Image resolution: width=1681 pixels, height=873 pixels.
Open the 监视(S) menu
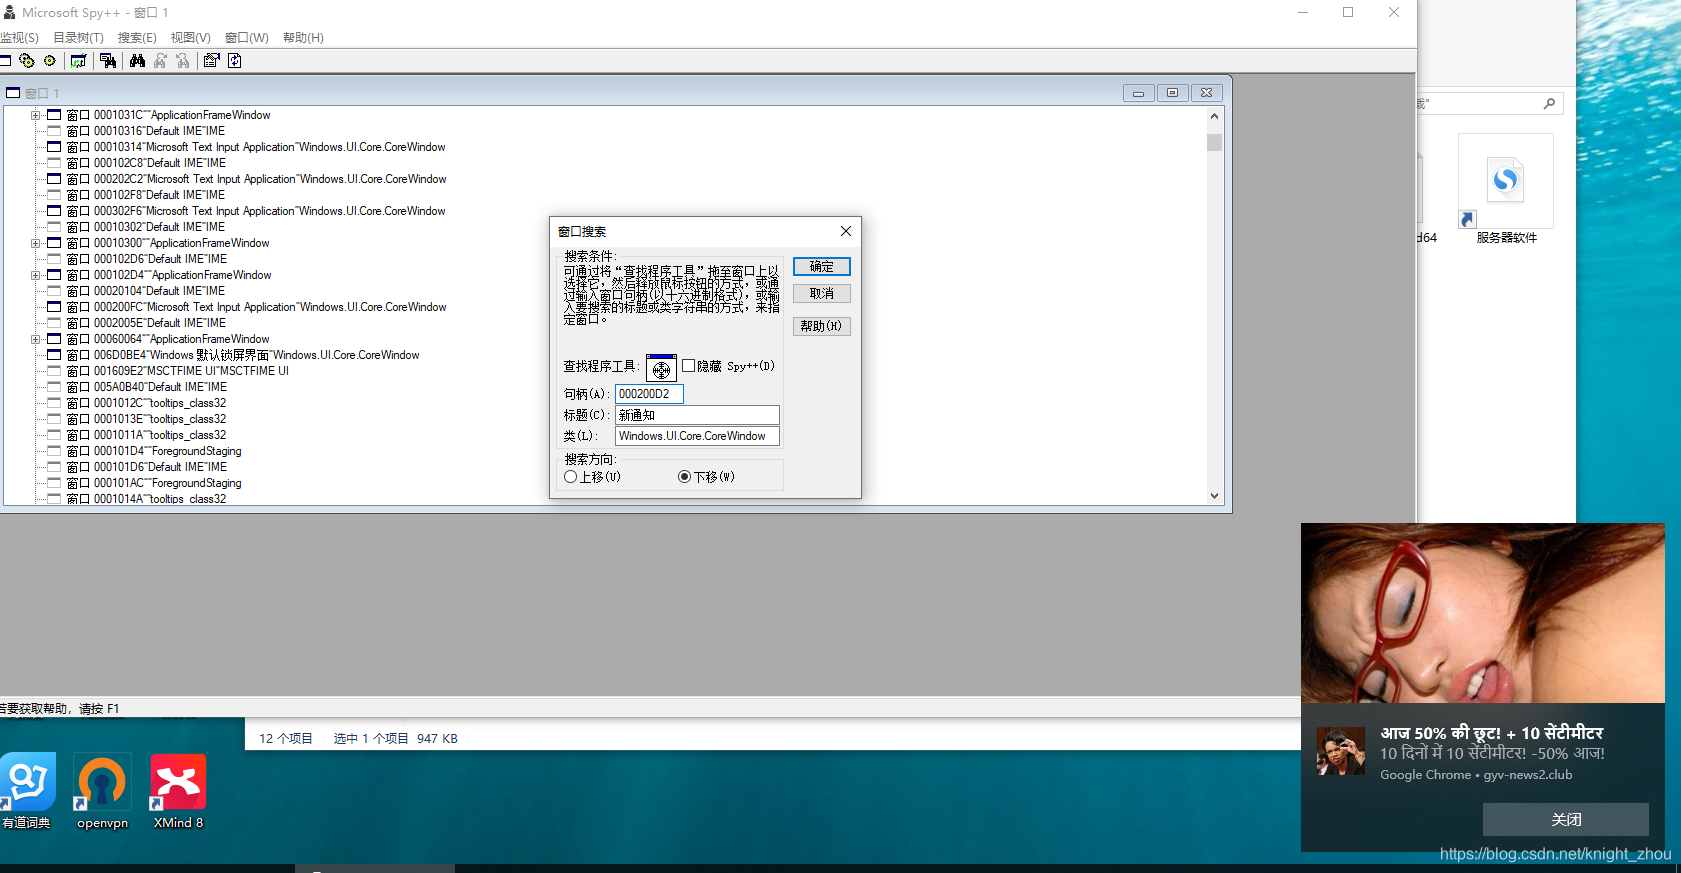(x=19, y=38)
